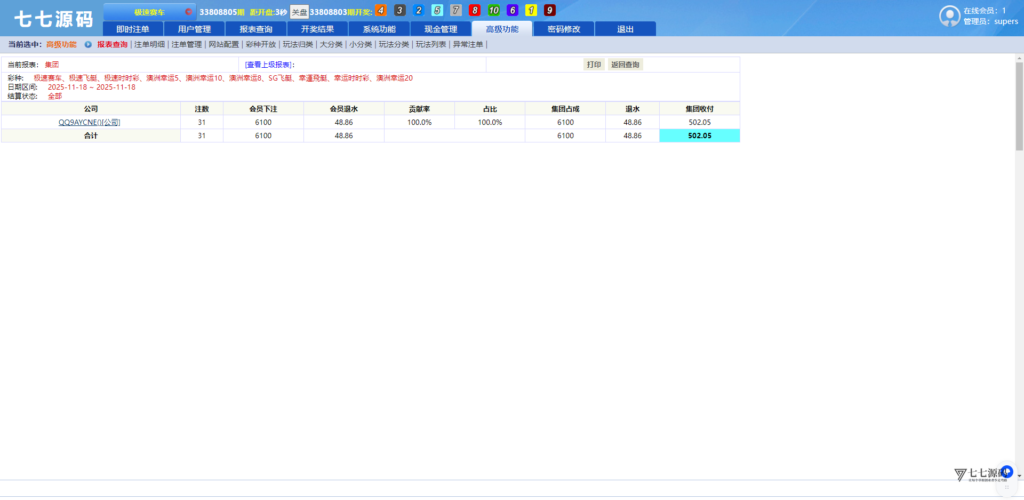This screenshot has width=1024, height=500.
Task: Select the 退出 logout tab
Action: click(x=625, y=29)
